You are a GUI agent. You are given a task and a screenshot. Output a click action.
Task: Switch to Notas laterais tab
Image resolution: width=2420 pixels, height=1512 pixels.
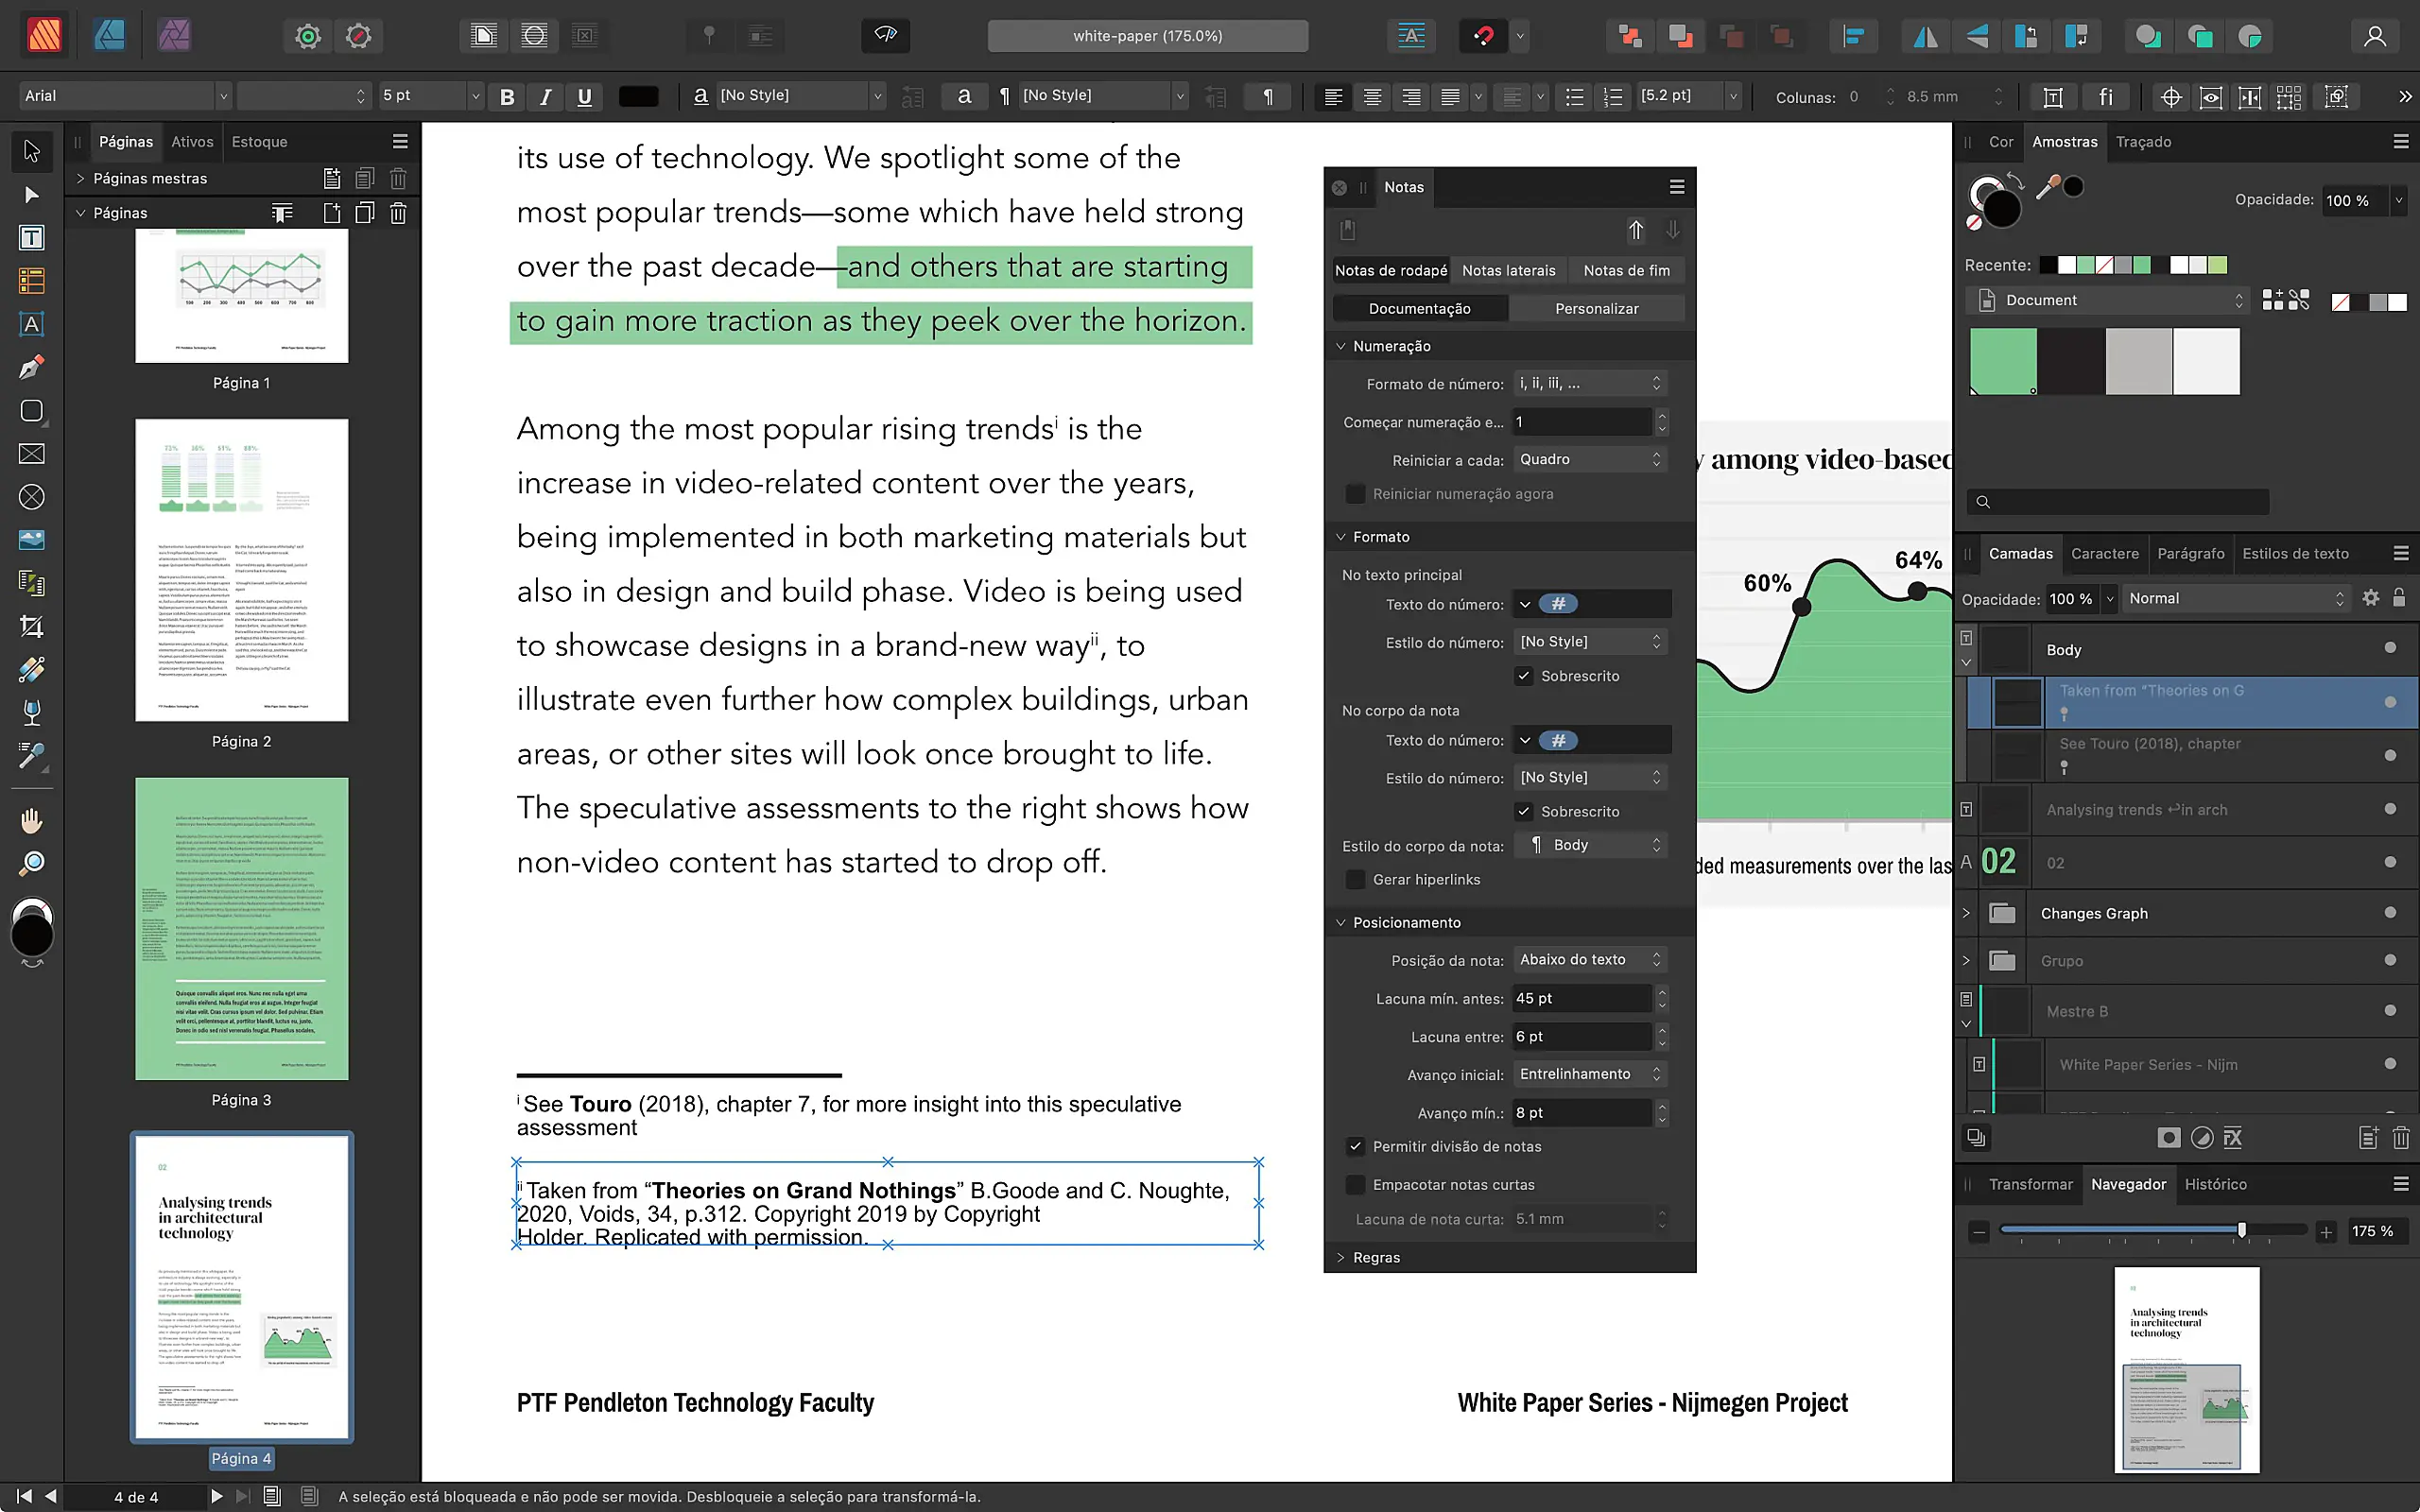click(x=1509, y=270)
